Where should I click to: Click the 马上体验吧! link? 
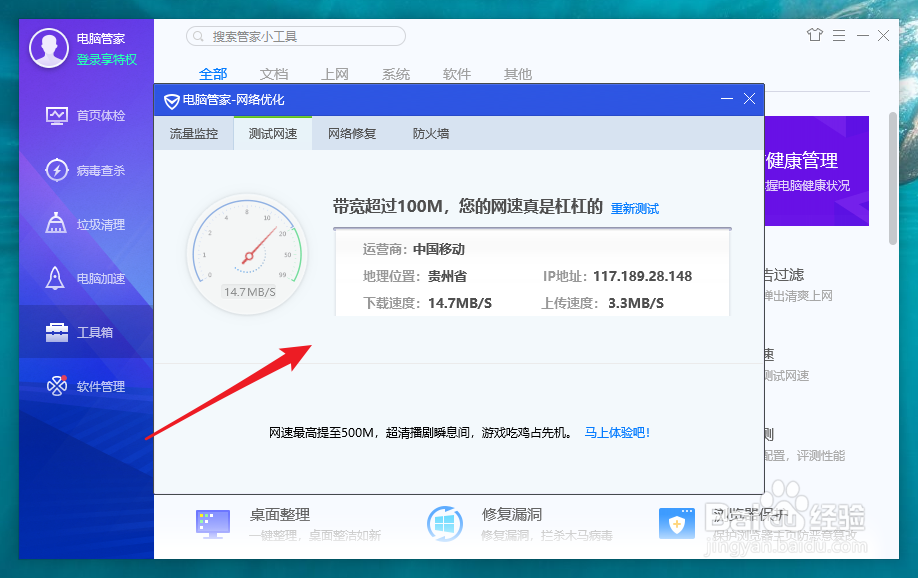click(617, 433)
